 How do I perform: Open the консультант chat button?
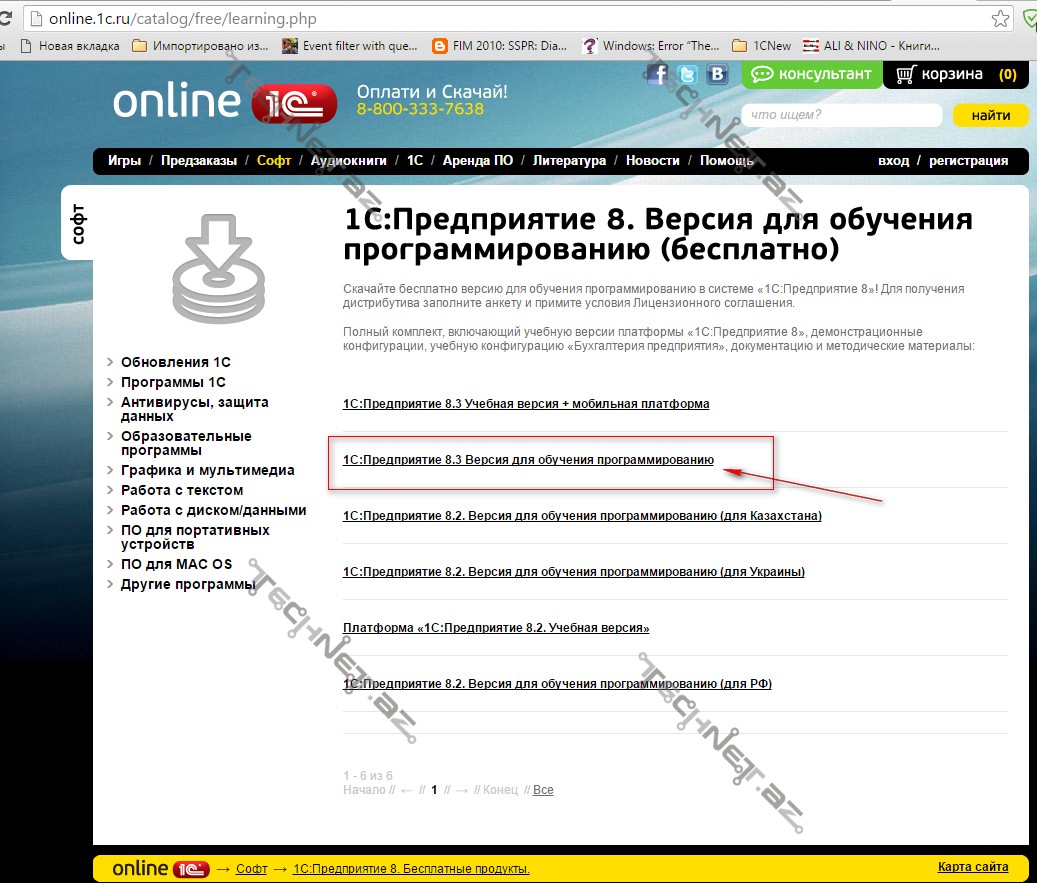tap(813, 74)
